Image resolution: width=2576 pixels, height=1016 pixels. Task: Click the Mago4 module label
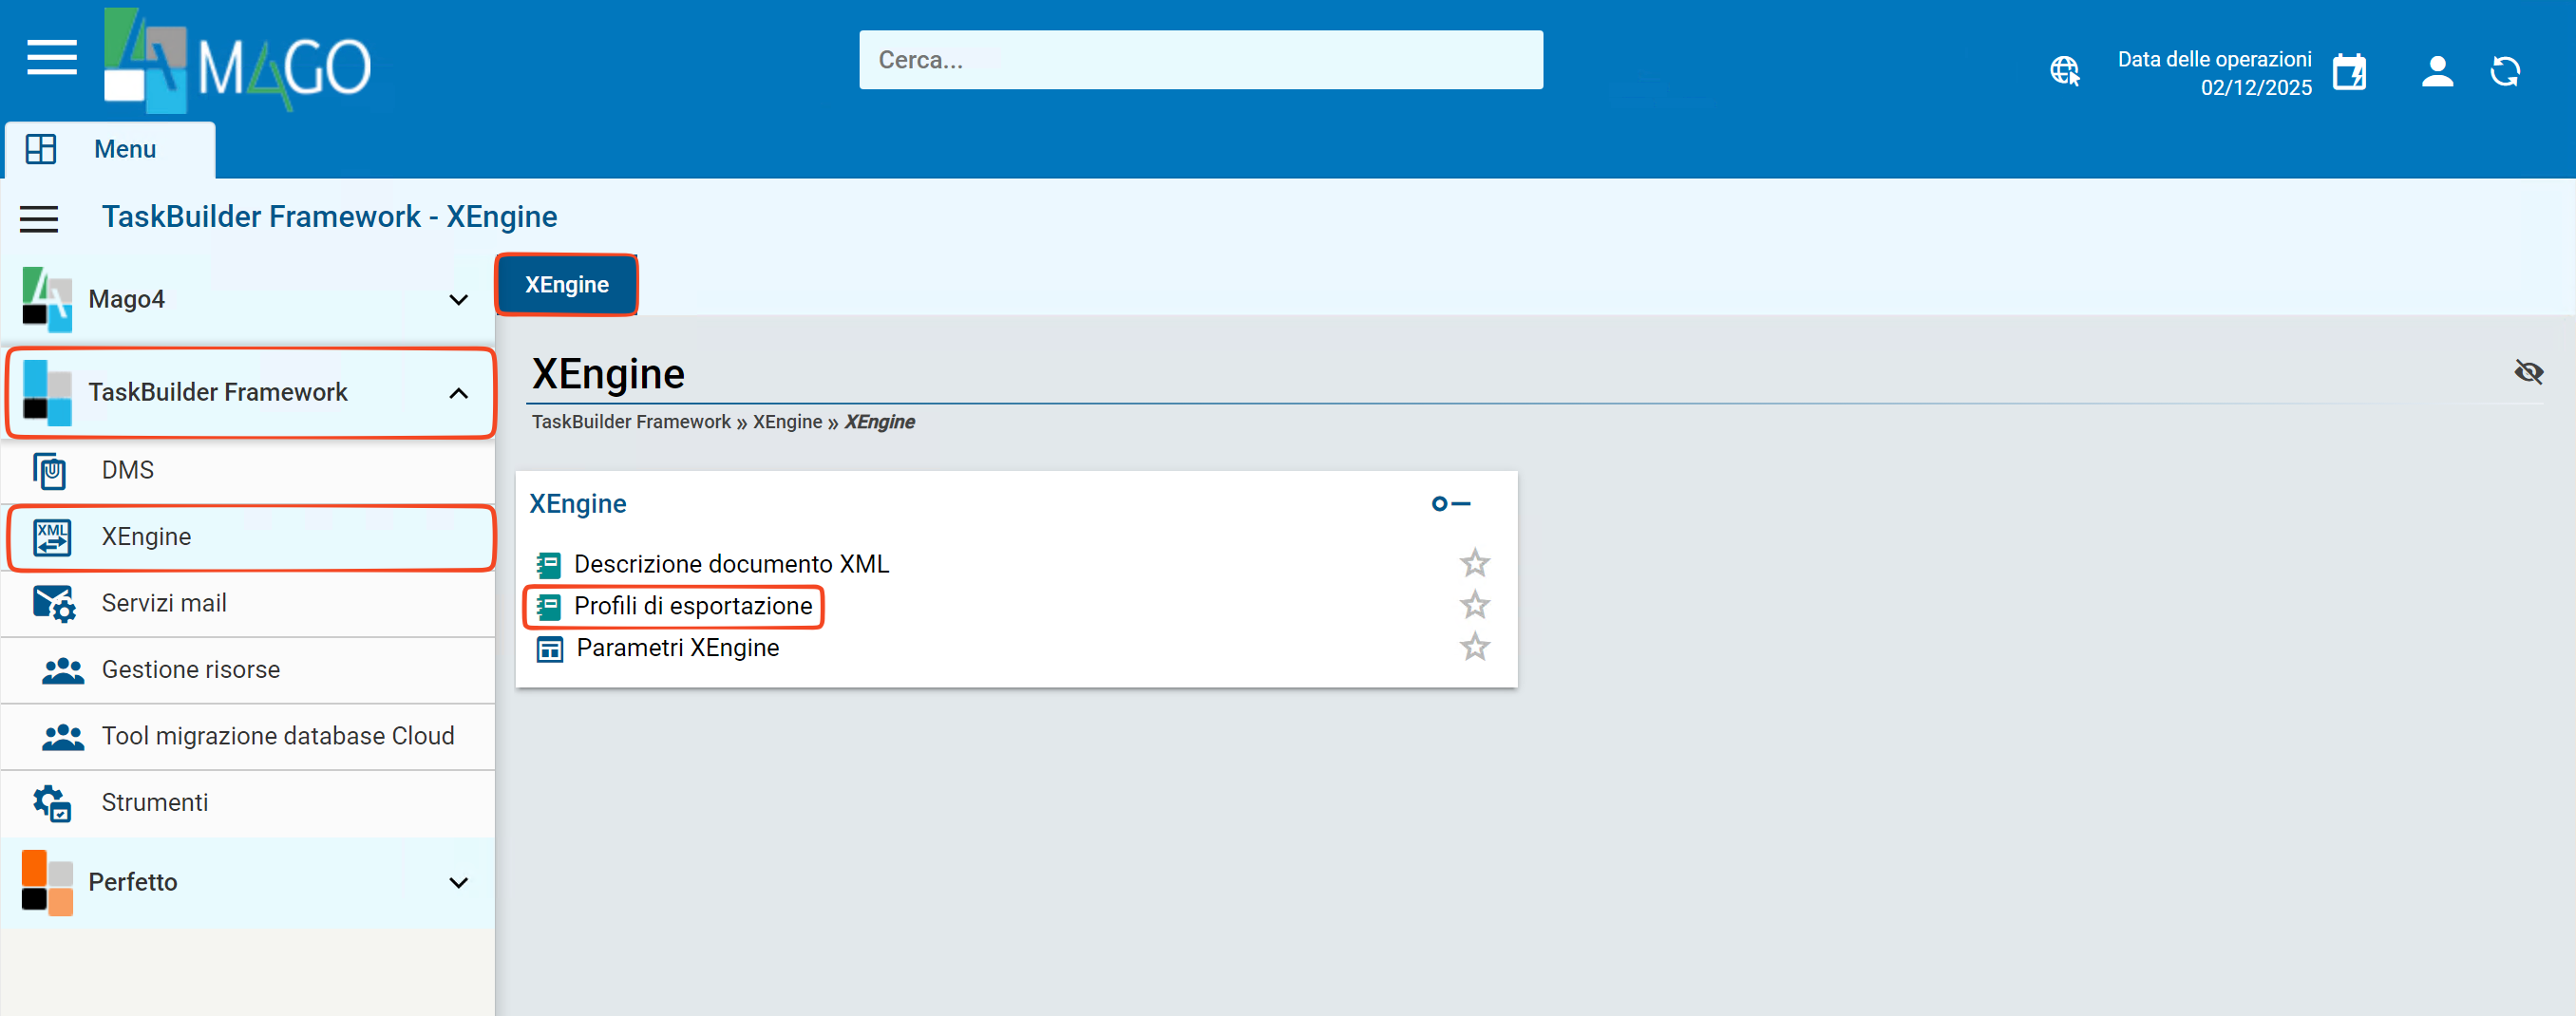(126, 300)
